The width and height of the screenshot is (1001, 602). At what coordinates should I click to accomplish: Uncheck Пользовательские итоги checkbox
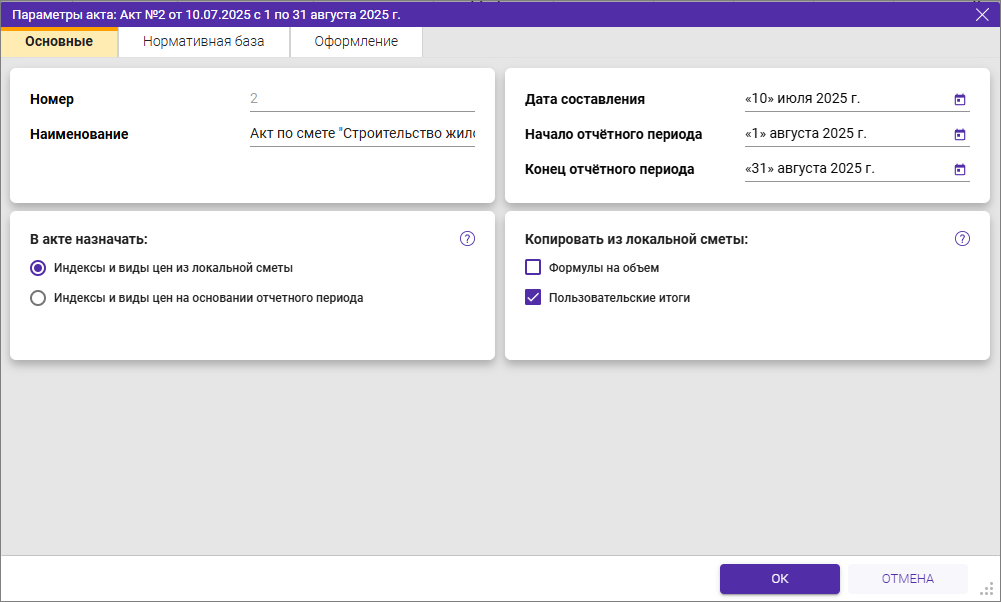click(x=533, y=297)
